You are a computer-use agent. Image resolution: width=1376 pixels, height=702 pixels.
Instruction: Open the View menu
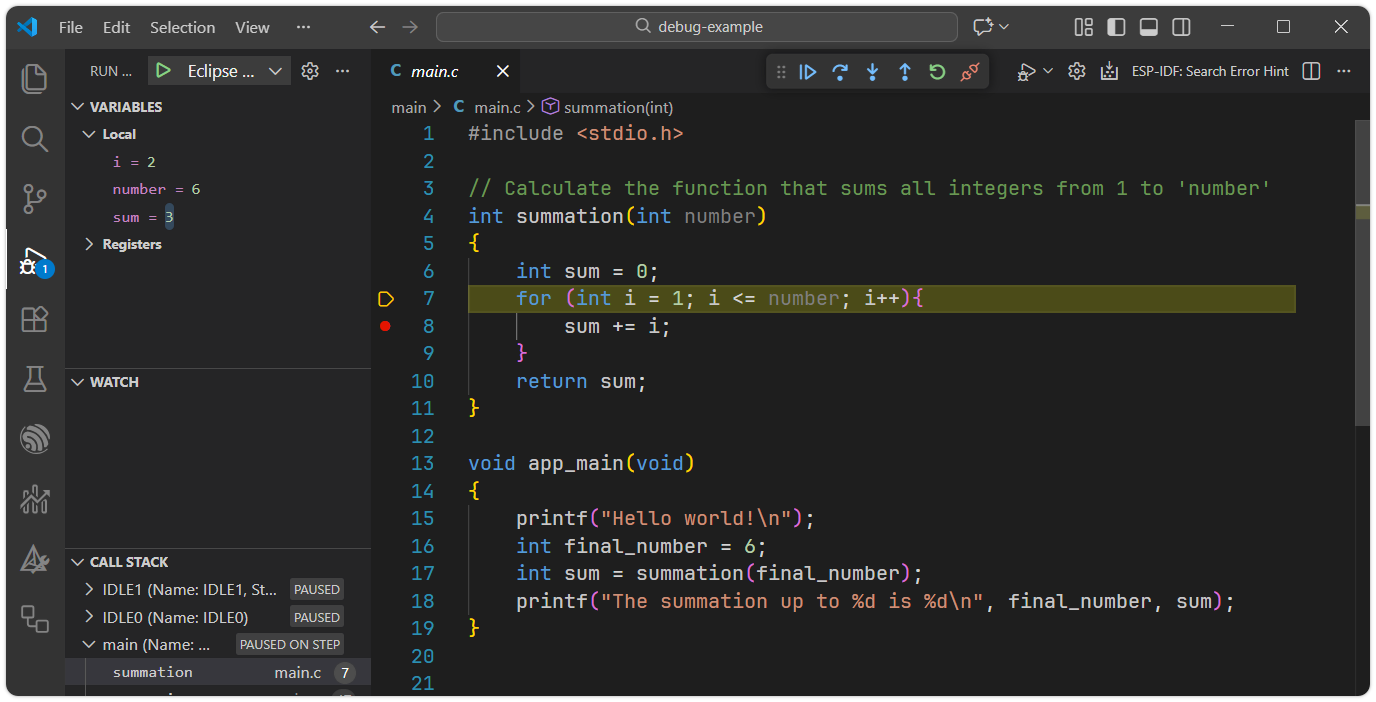251,27
